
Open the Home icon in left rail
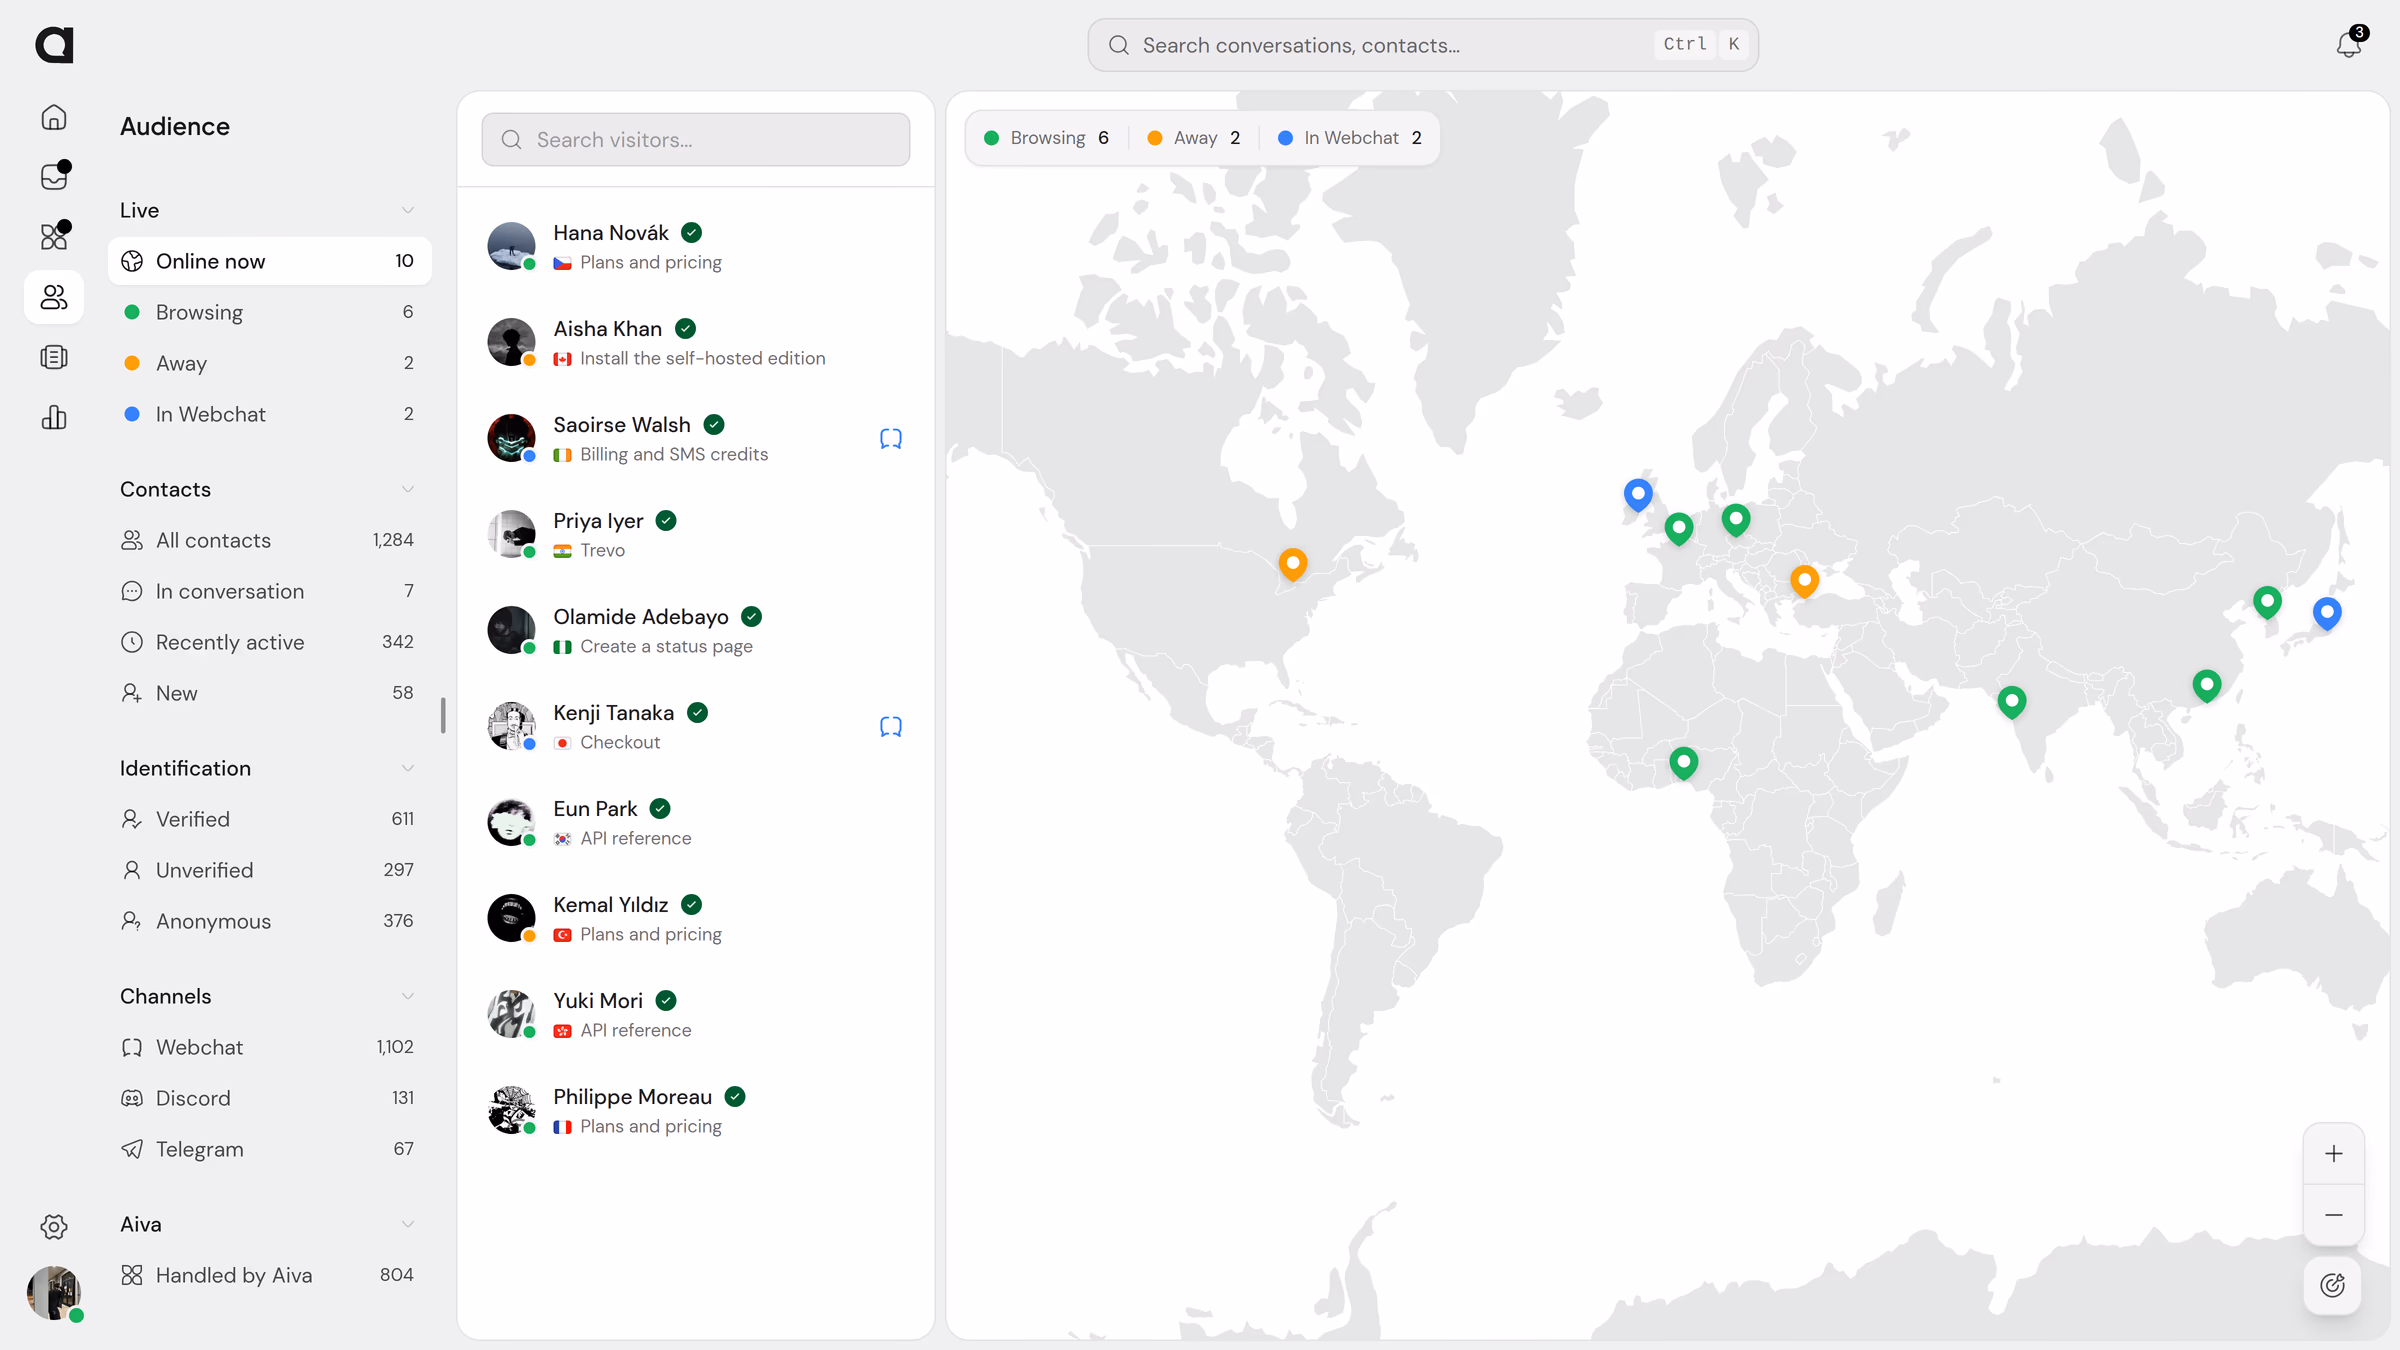coord(54,117)
